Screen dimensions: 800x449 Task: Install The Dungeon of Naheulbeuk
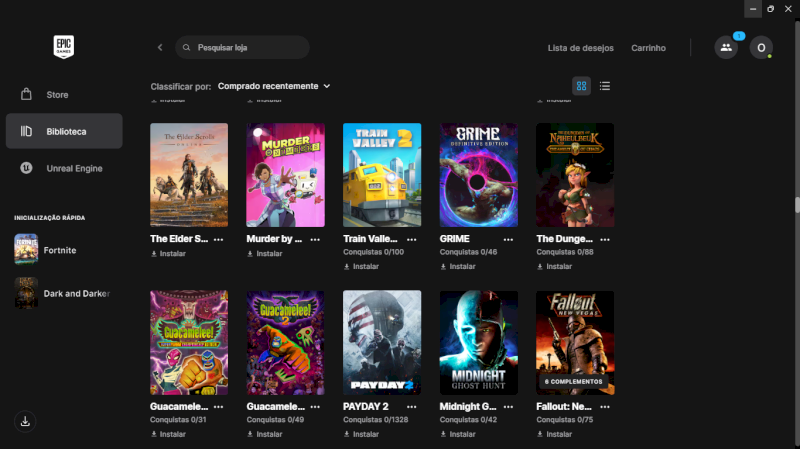click(x=555, y=266)
